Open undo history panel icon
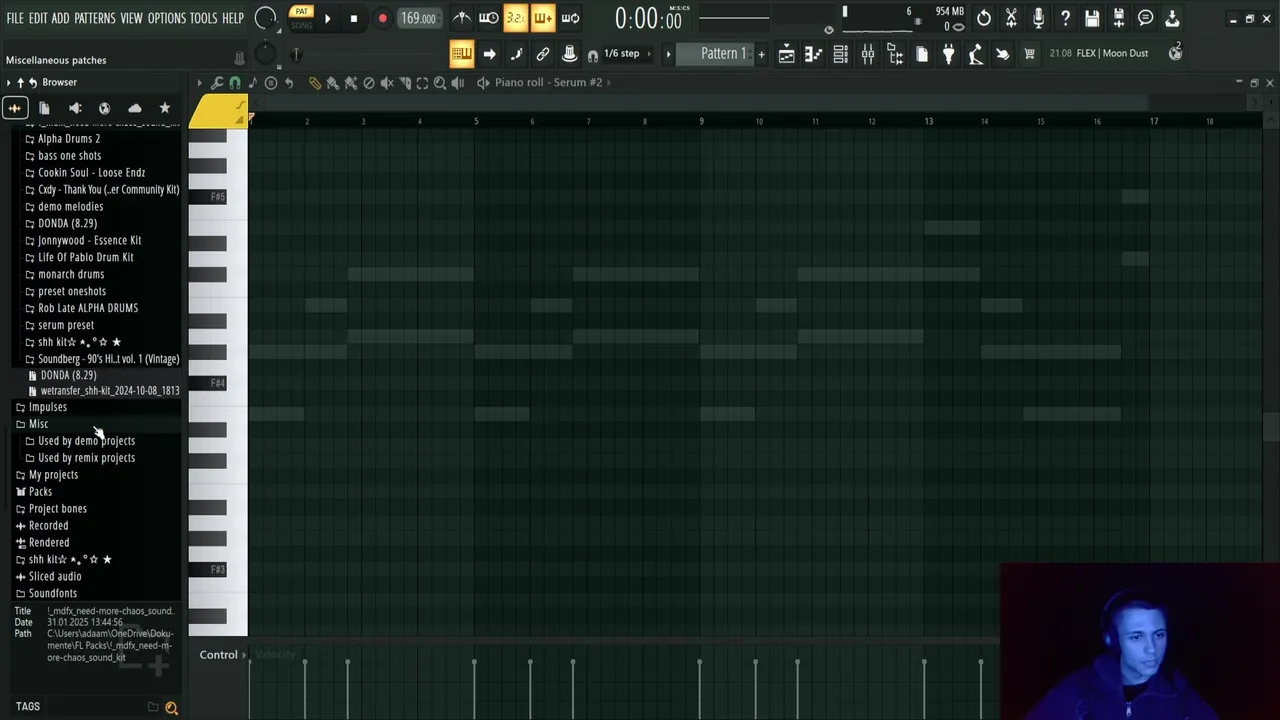Screen dimensions: 1280x720 tap(984, 18)
